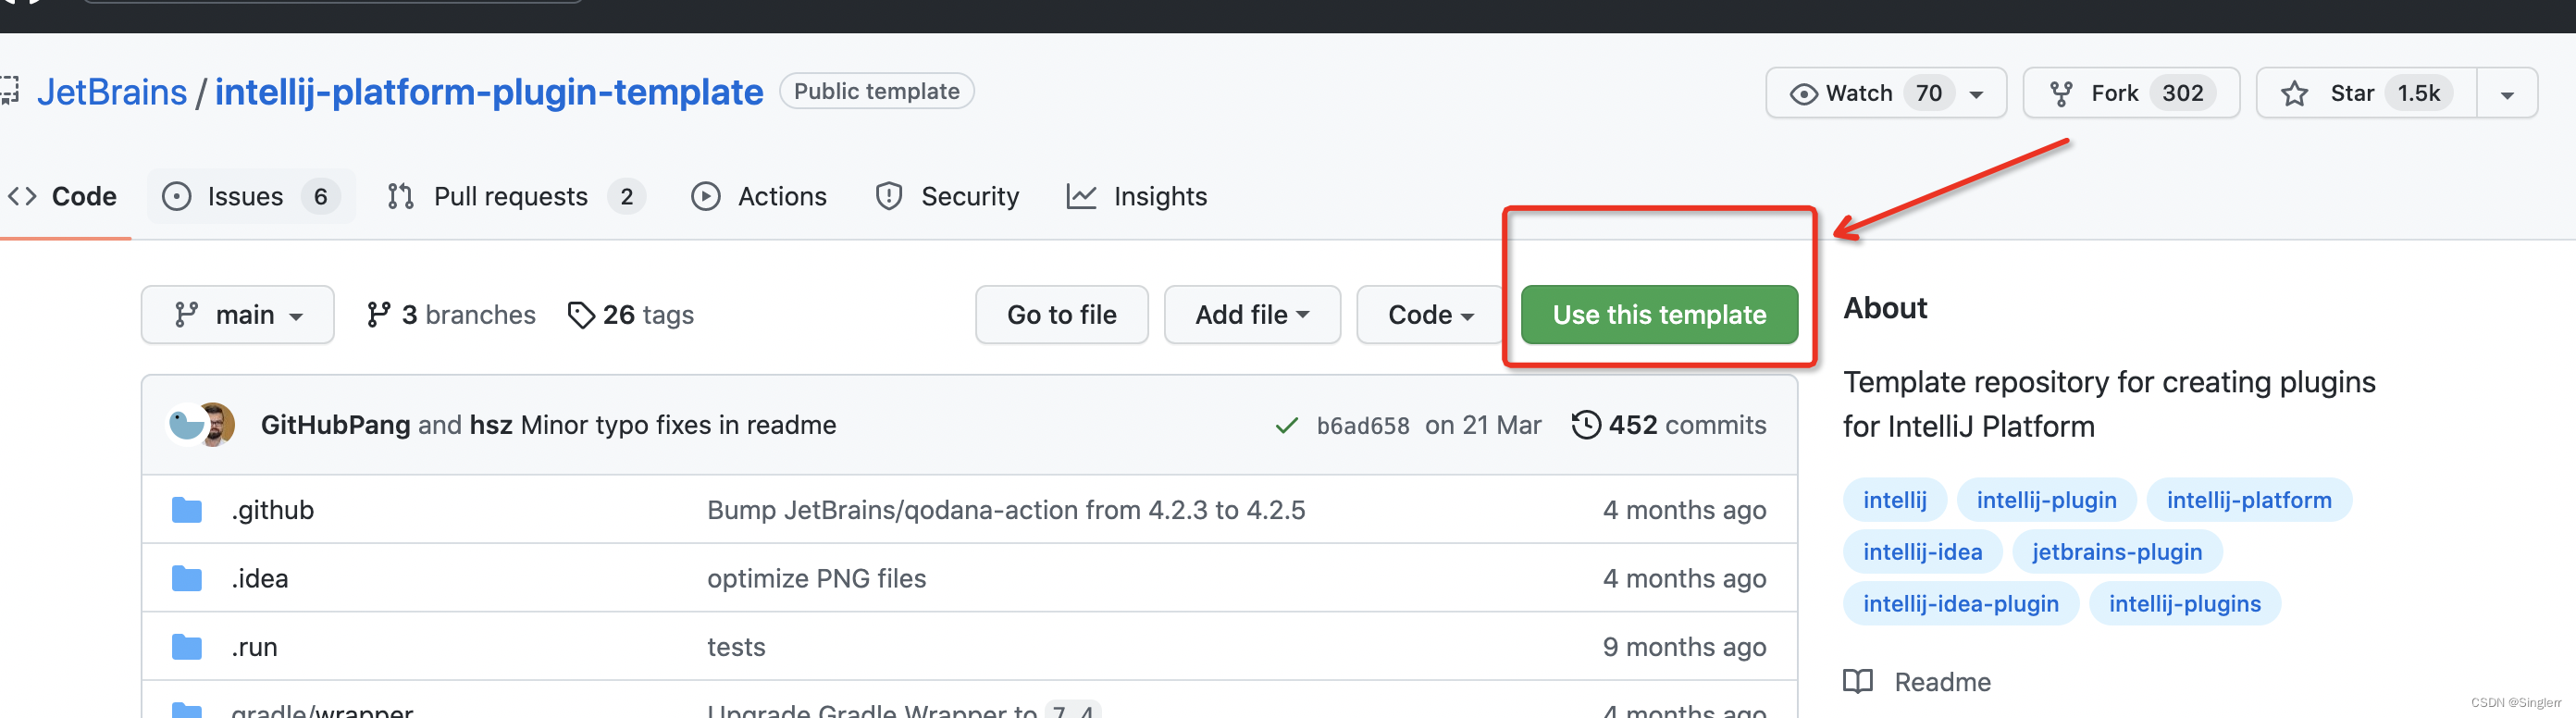
Task: Open the main branch selector dropdown
Action: coord(238,315)
